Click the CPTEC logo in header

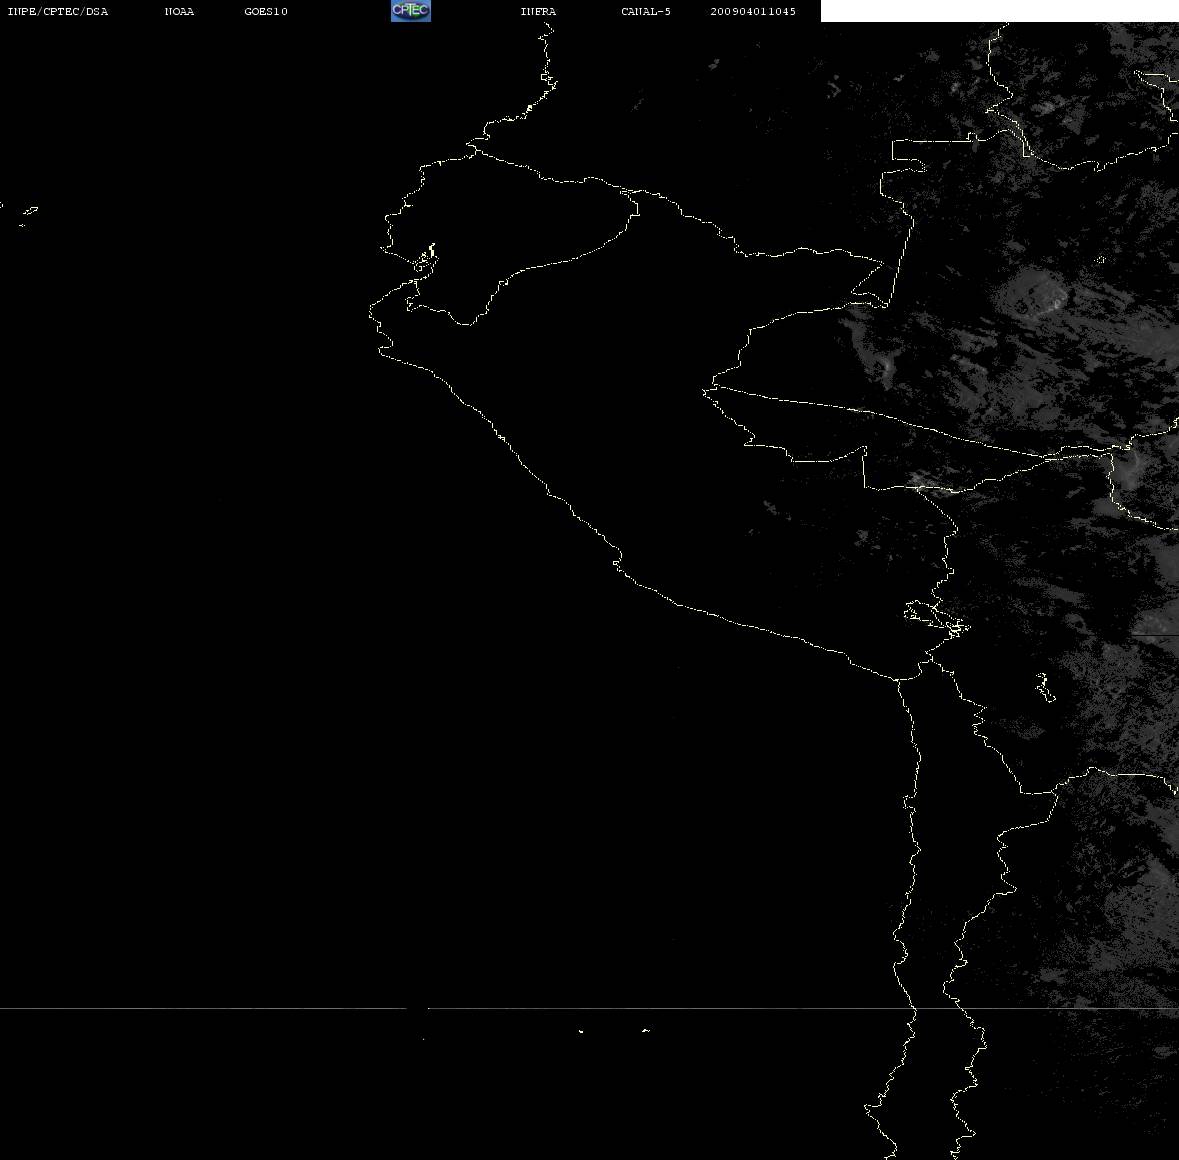[411, 11]
